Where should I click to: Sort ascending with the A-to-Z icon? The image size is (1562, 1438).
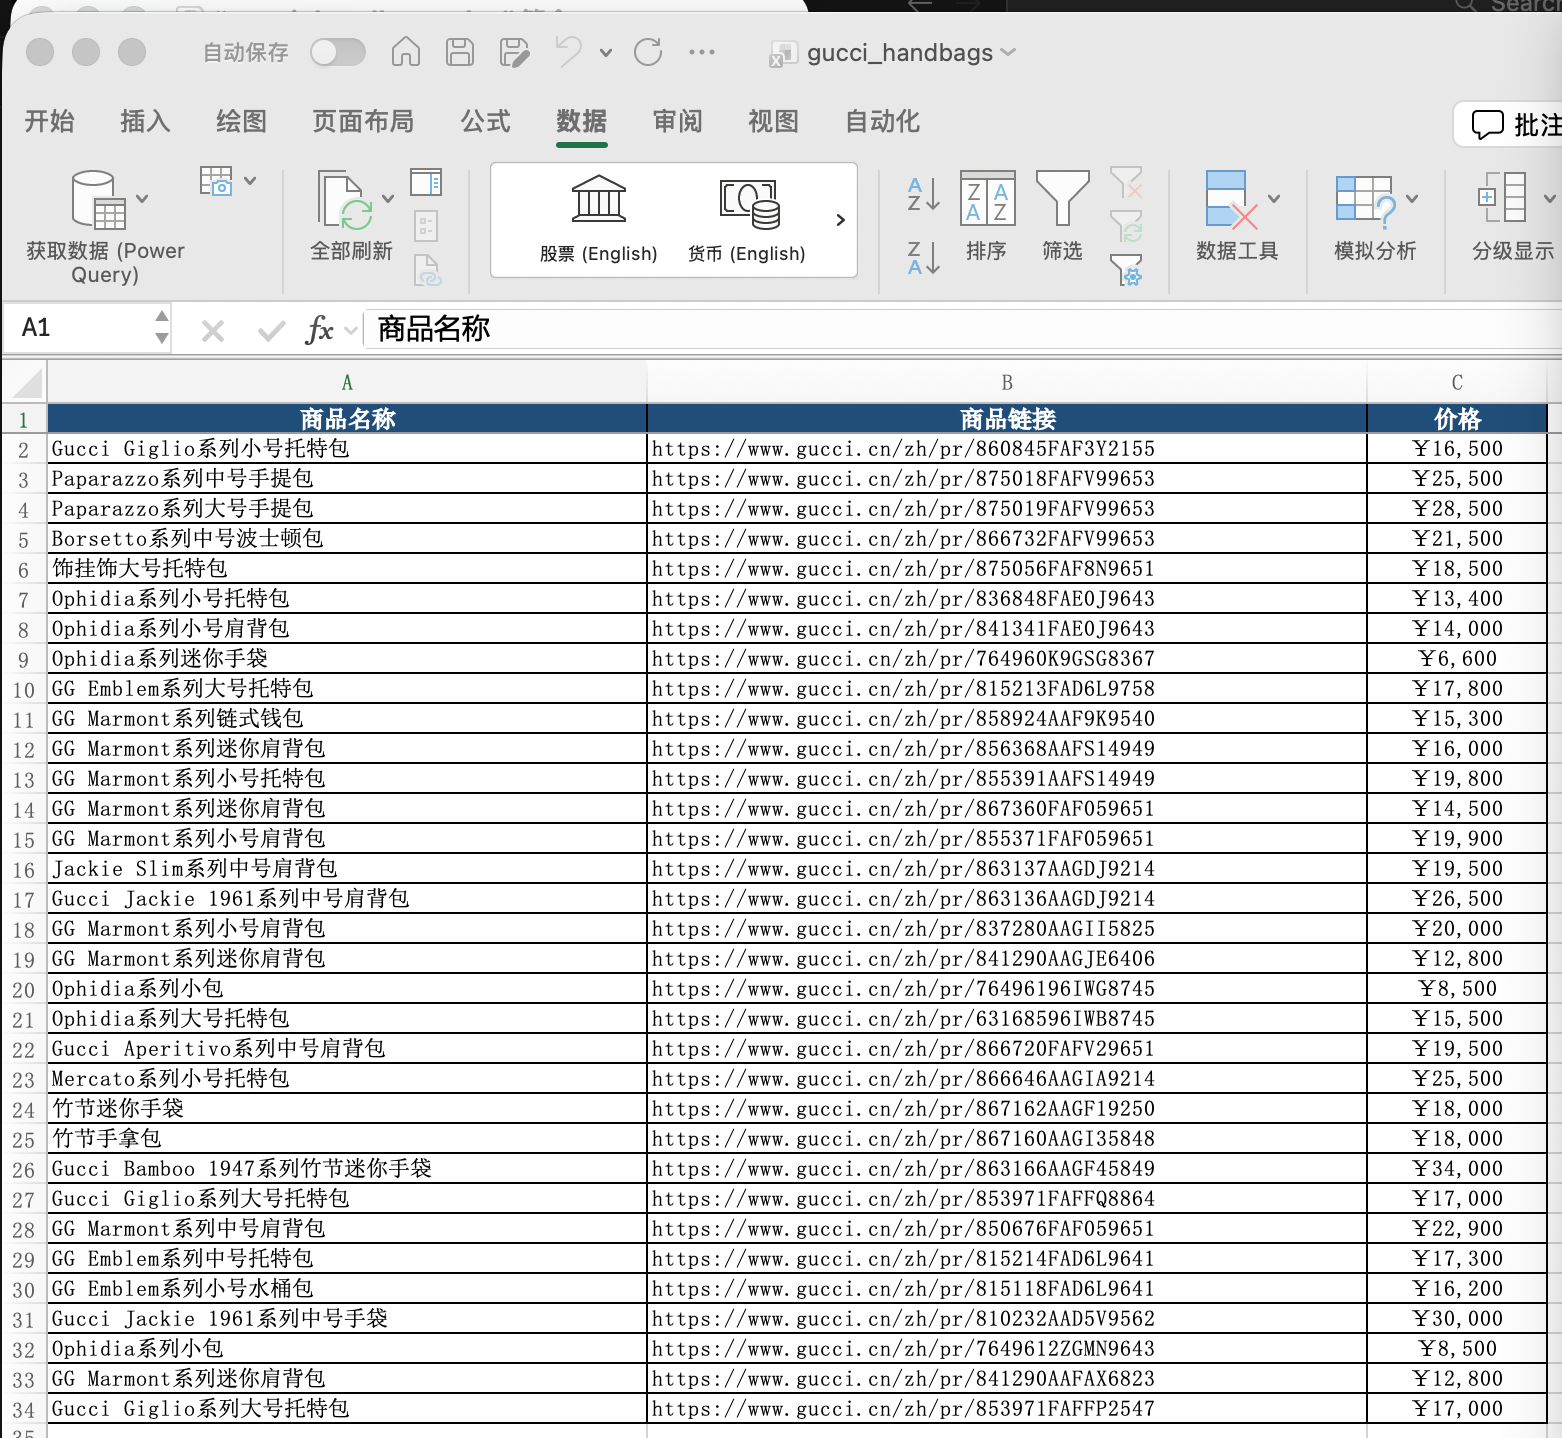(923, 194)
